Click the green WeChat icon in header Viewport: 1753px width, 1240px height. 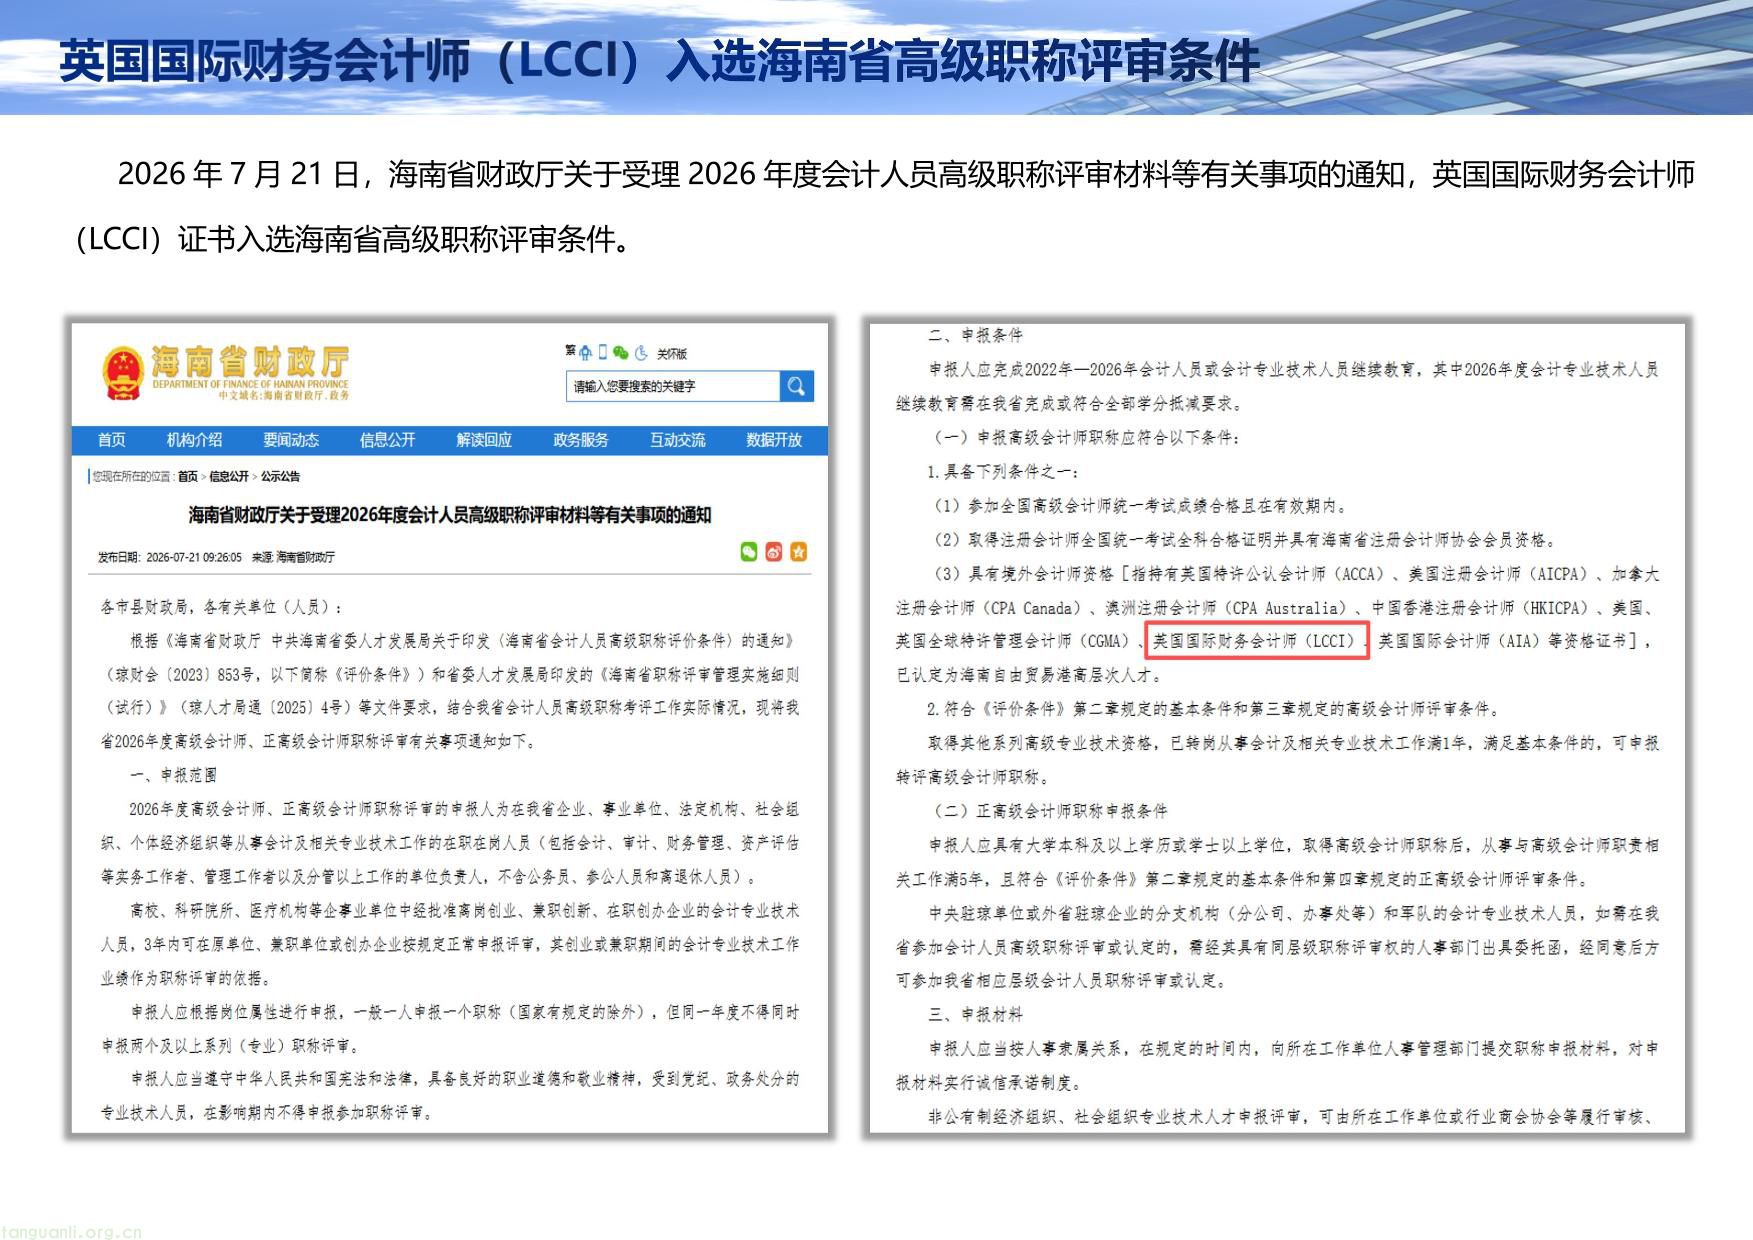click(621, 353)
